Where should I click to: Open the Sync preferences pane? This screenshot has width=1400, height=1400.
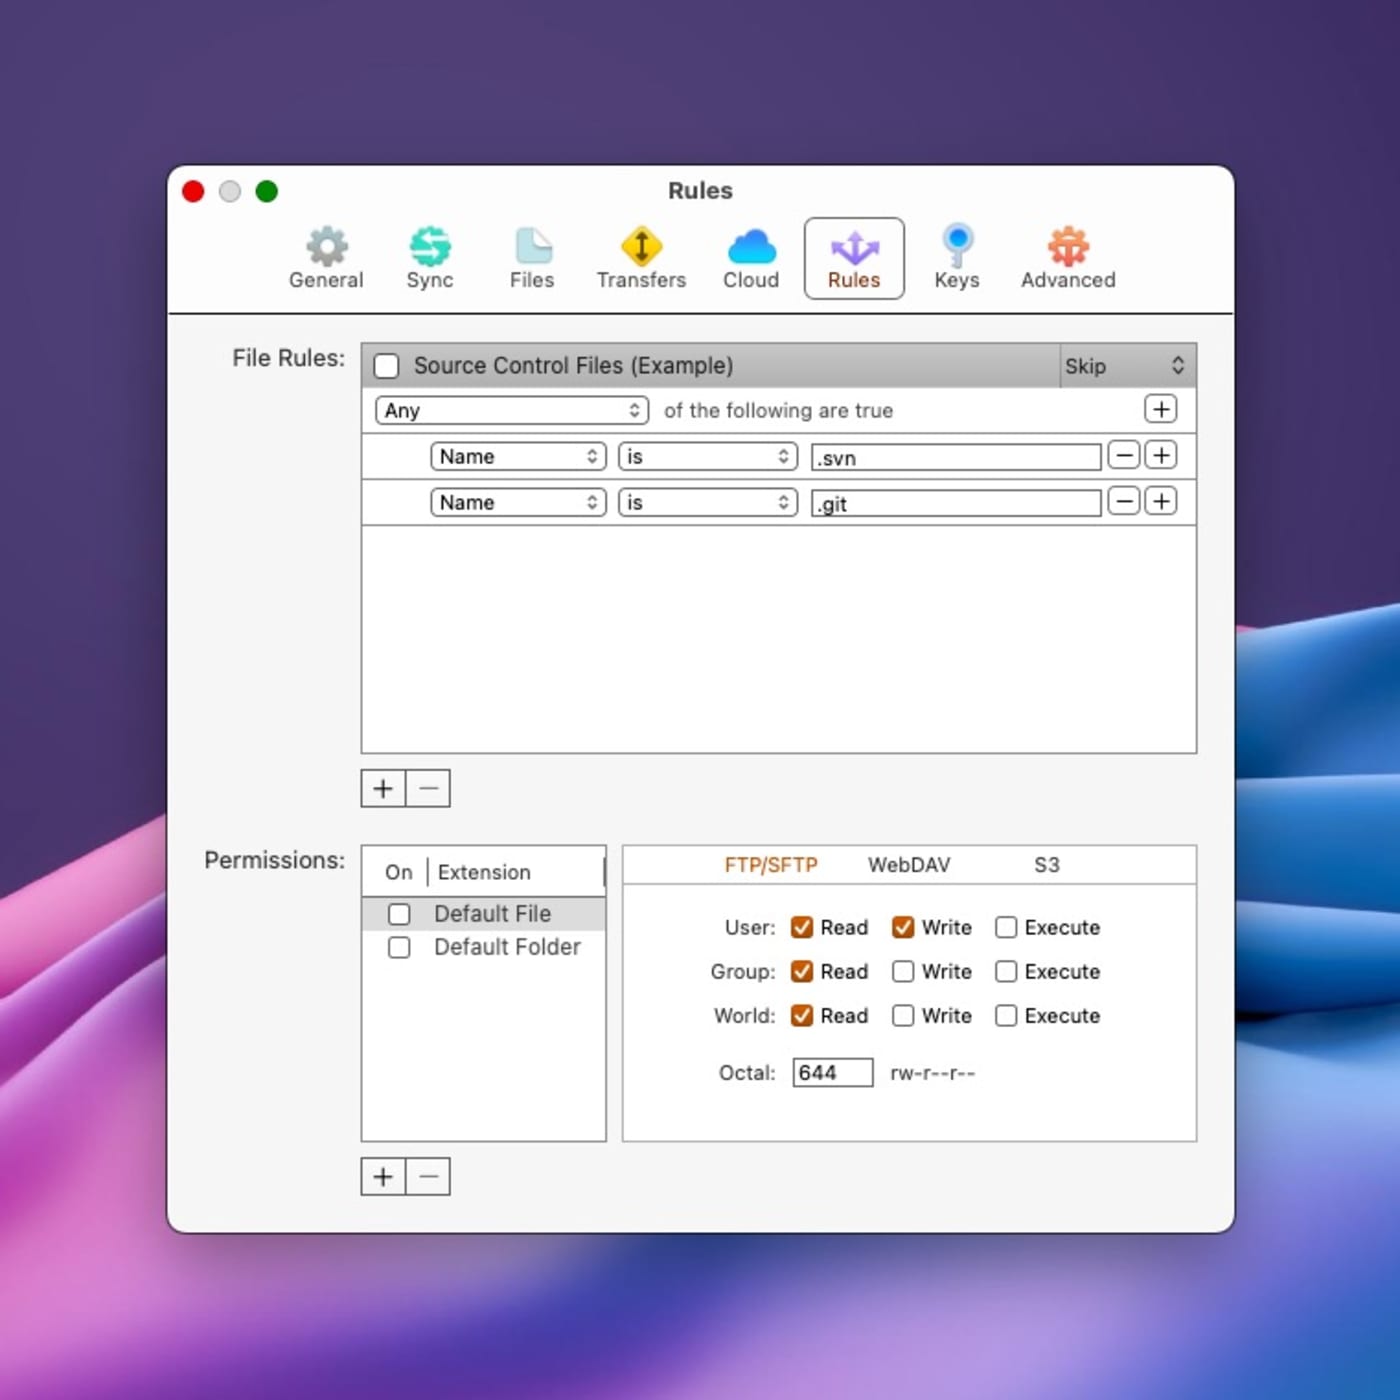point(430,258)
